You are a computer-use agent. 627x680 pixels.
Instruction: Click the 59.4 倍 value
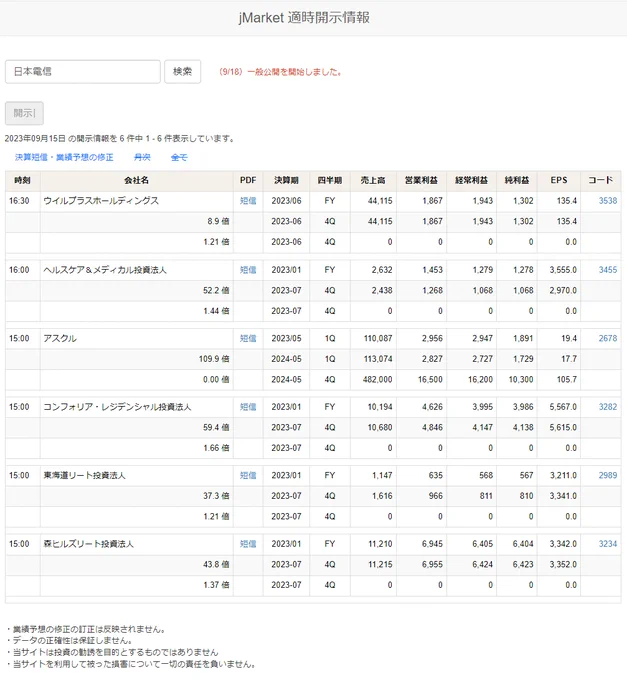click(216, 427)
